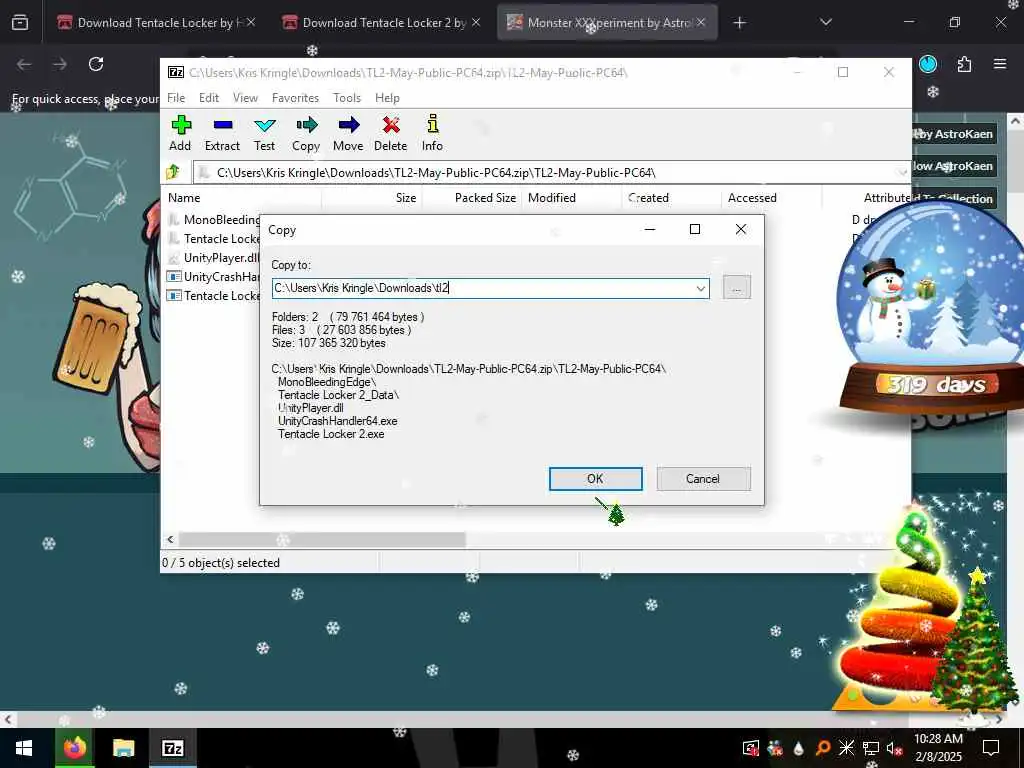Click the Add toolbar icon in 7-Zip
Image resolution: width=1024 pixels, height=768 pixels.
tap(180, 133)
